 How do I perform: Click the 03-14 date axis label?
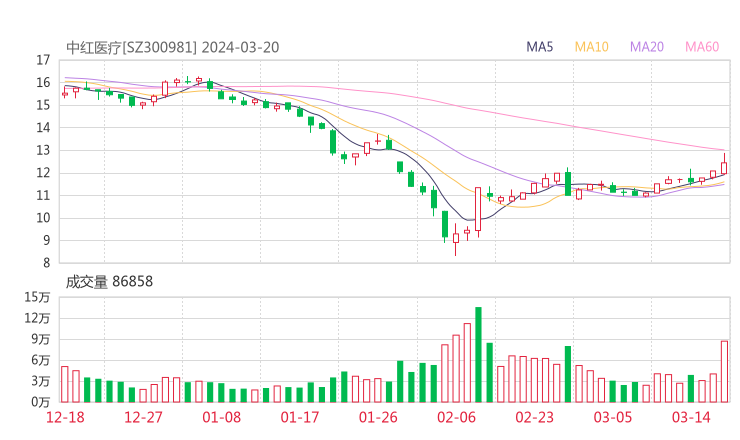coord(691,417)
